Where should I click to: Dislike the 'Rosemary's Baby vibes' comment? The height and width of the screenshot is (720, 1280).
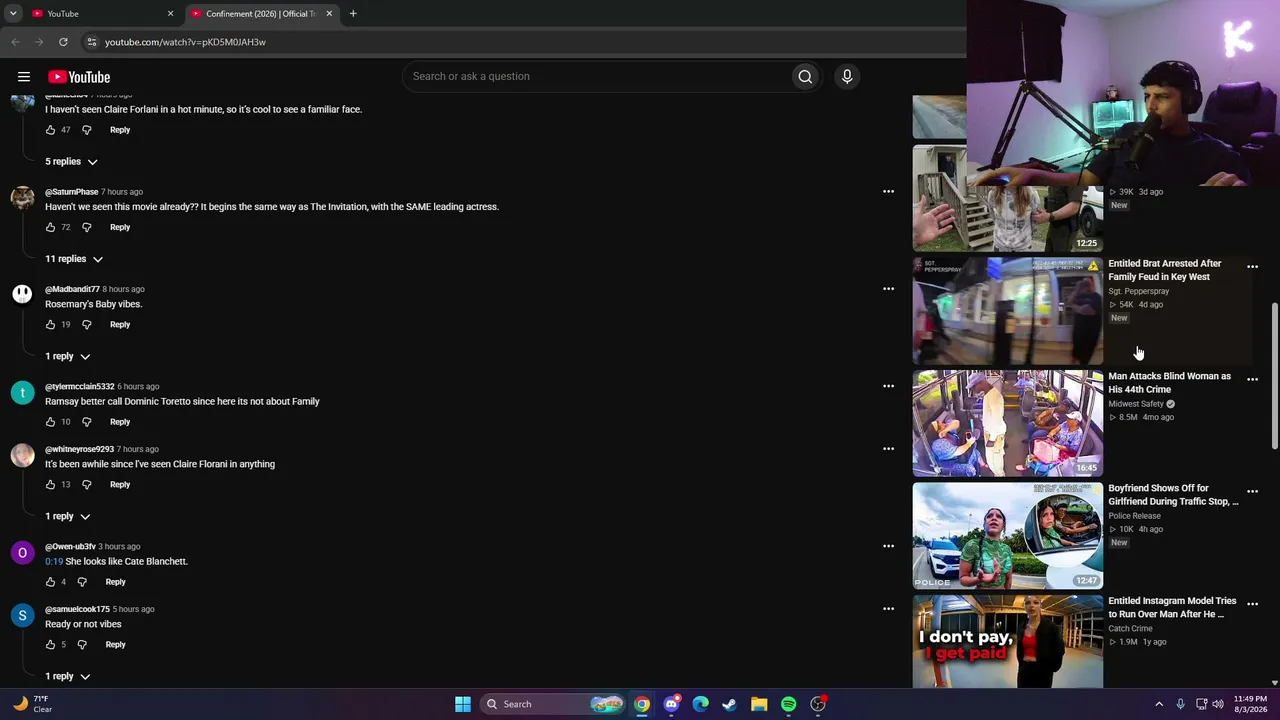click(87, 324)
